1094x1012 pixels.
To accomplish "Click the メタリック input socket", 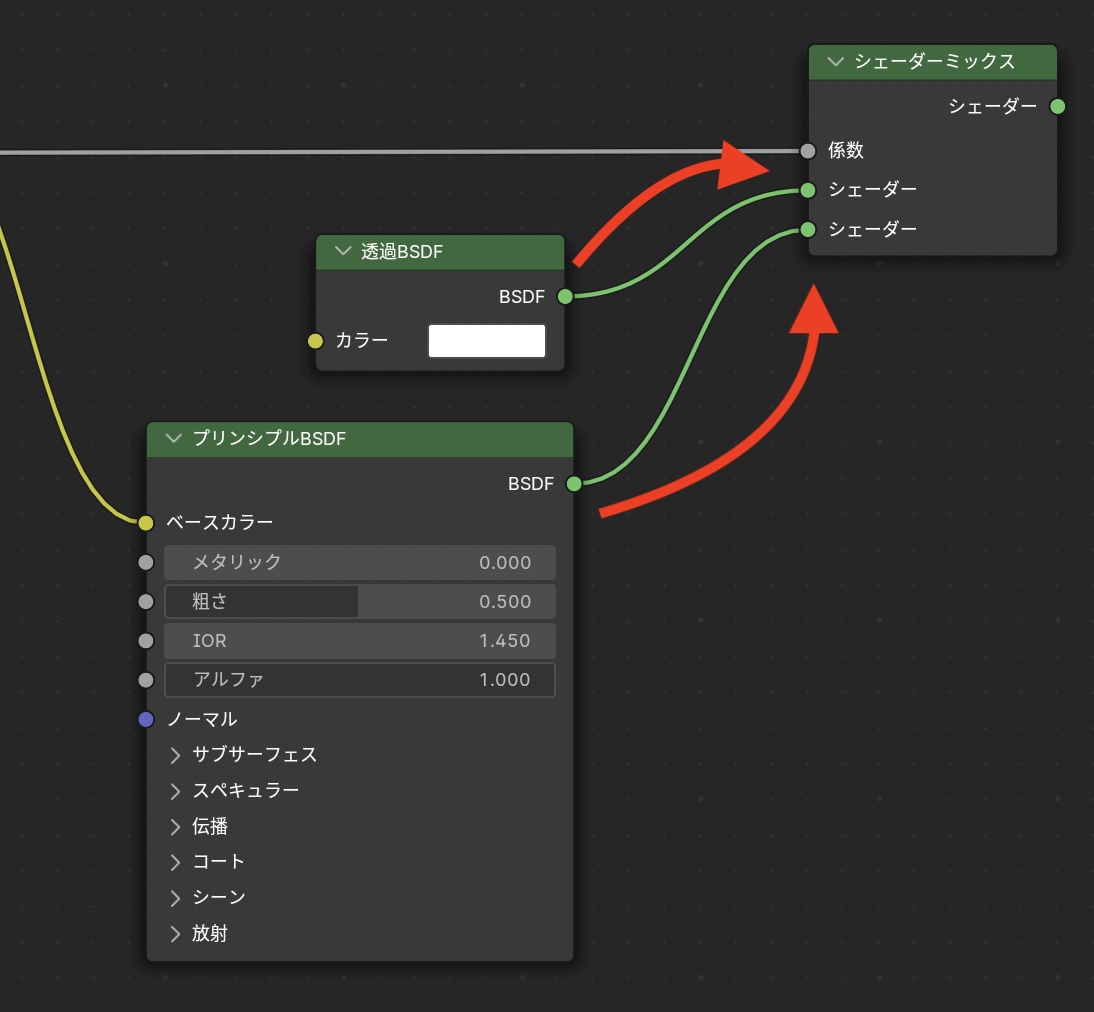I will click(x=146, y=562).
